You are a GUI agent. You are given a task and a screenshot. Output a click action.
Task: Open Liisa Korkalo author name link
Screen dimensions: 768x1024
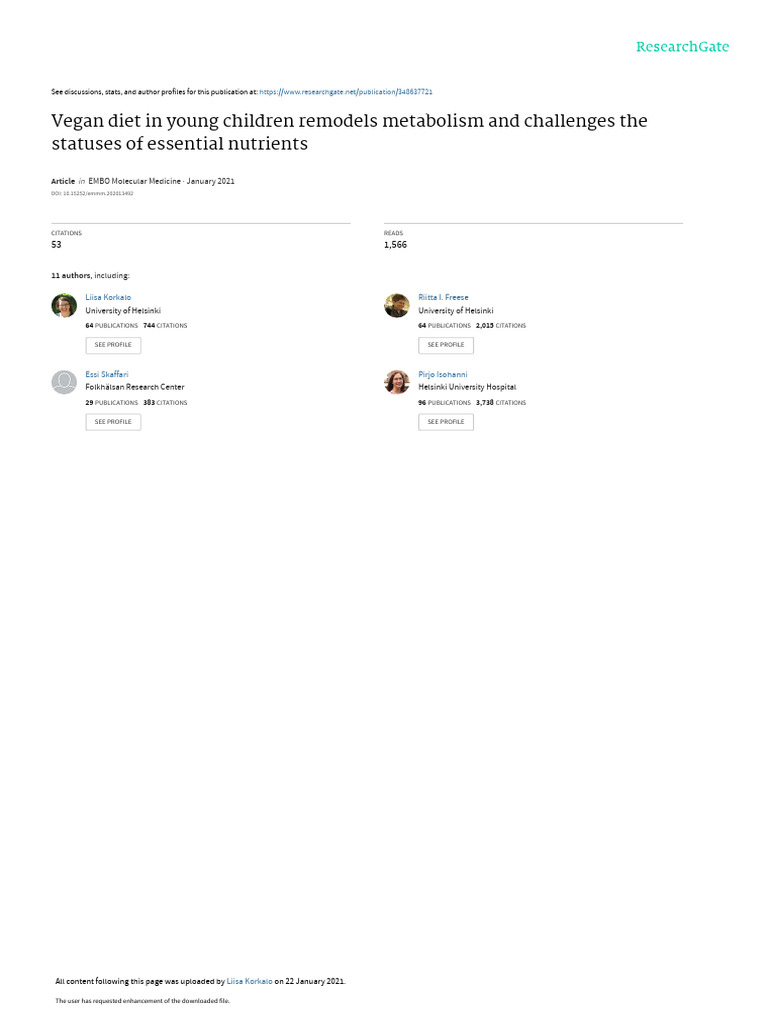click(x=108, y=297)
